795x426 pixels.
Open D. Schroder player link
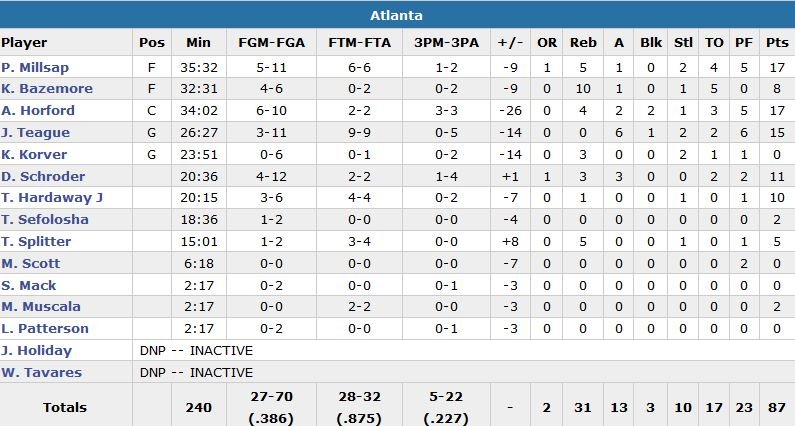tap(43, 177)
